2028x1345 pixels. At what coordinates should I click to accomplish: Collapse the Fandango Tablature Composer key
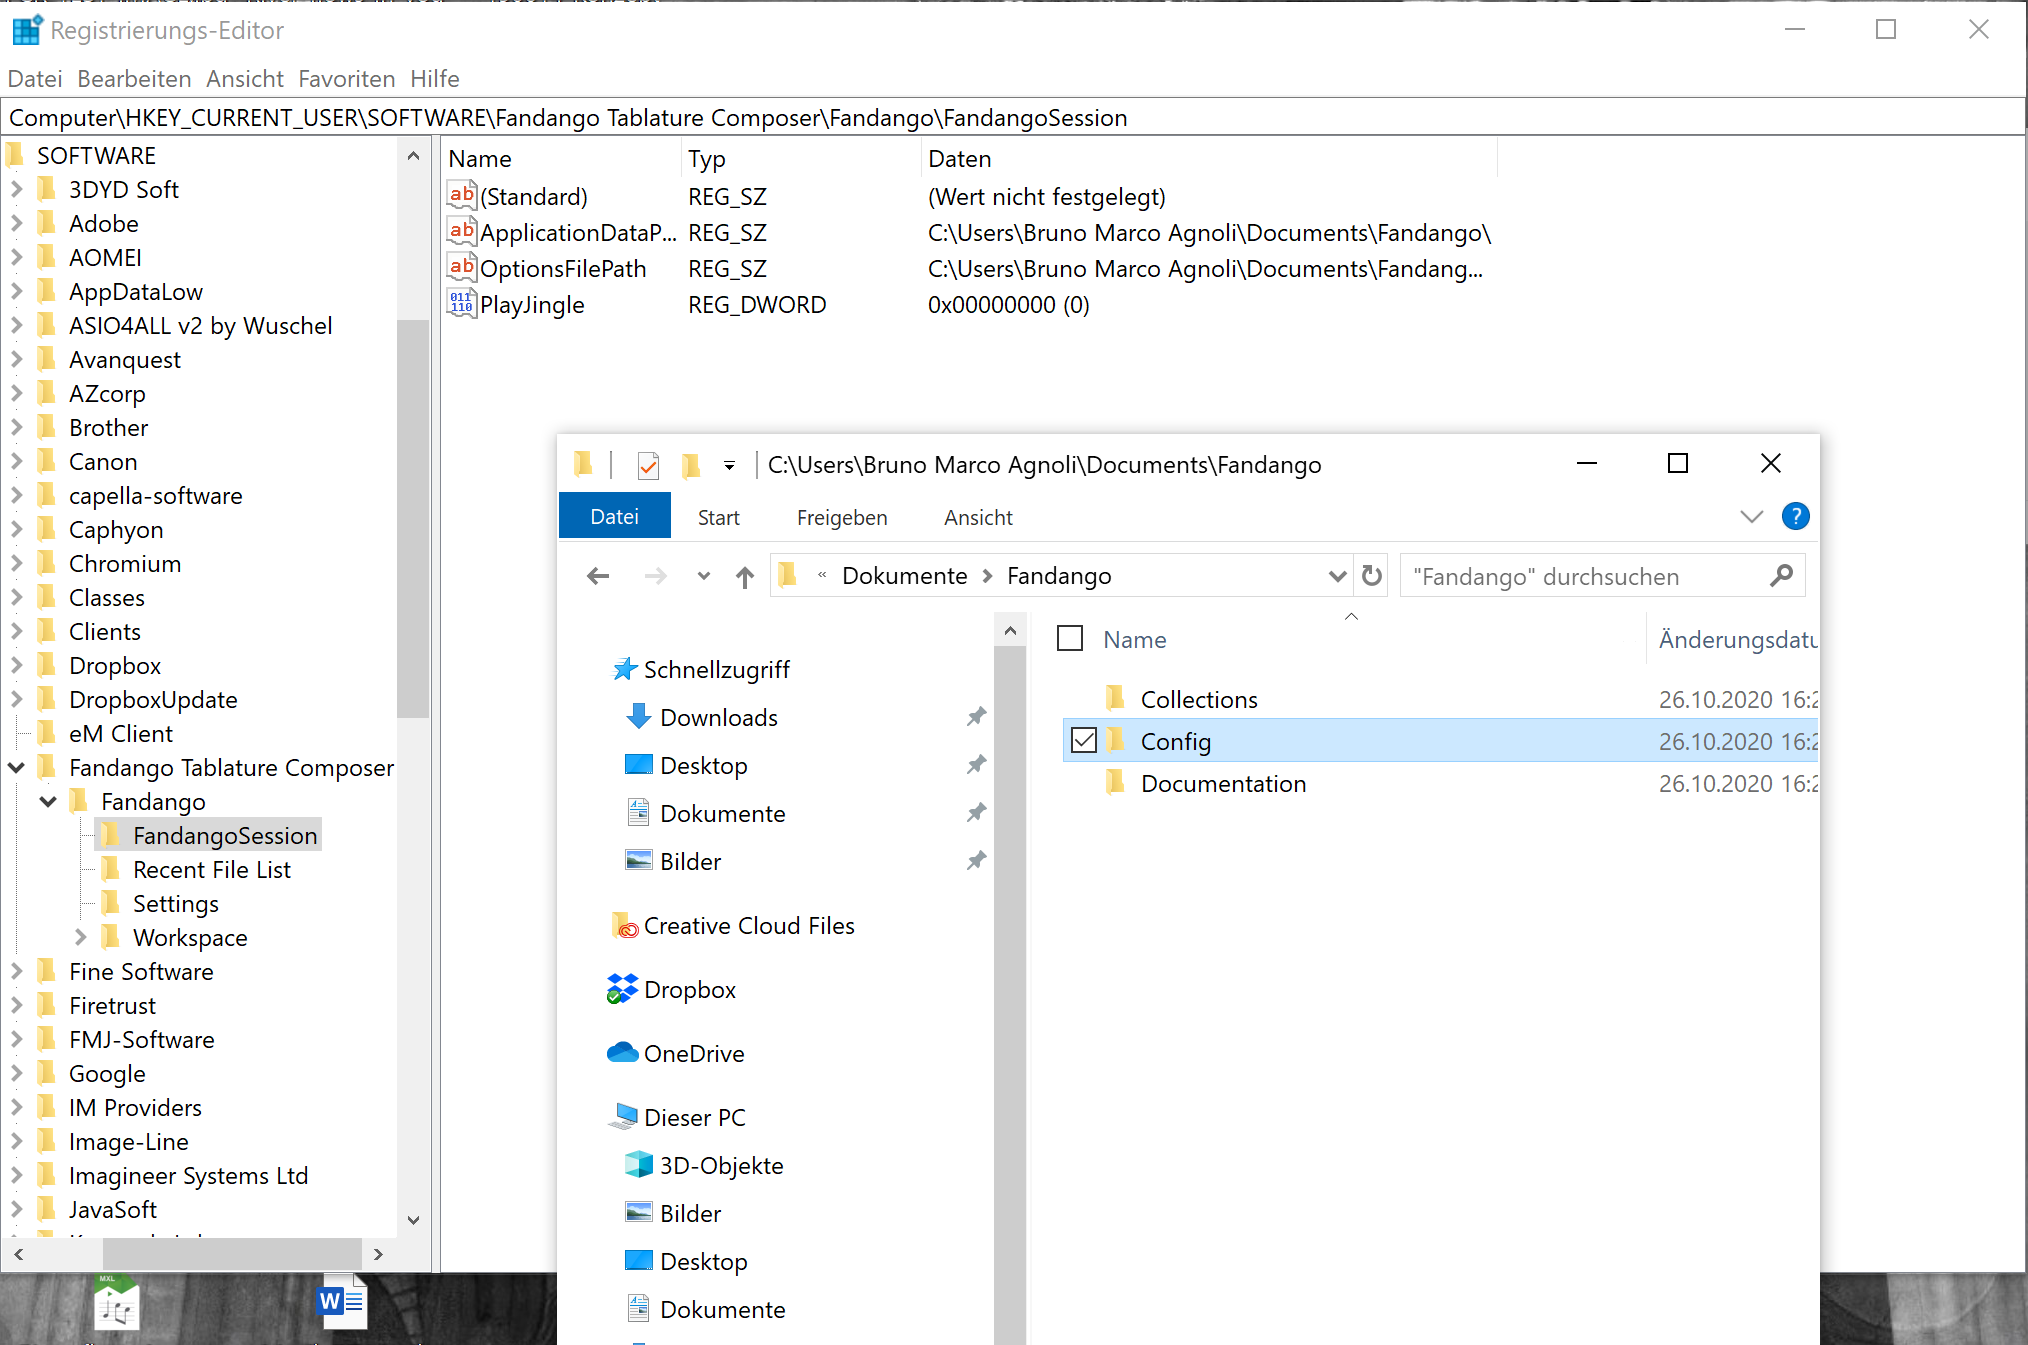point(17,767)
